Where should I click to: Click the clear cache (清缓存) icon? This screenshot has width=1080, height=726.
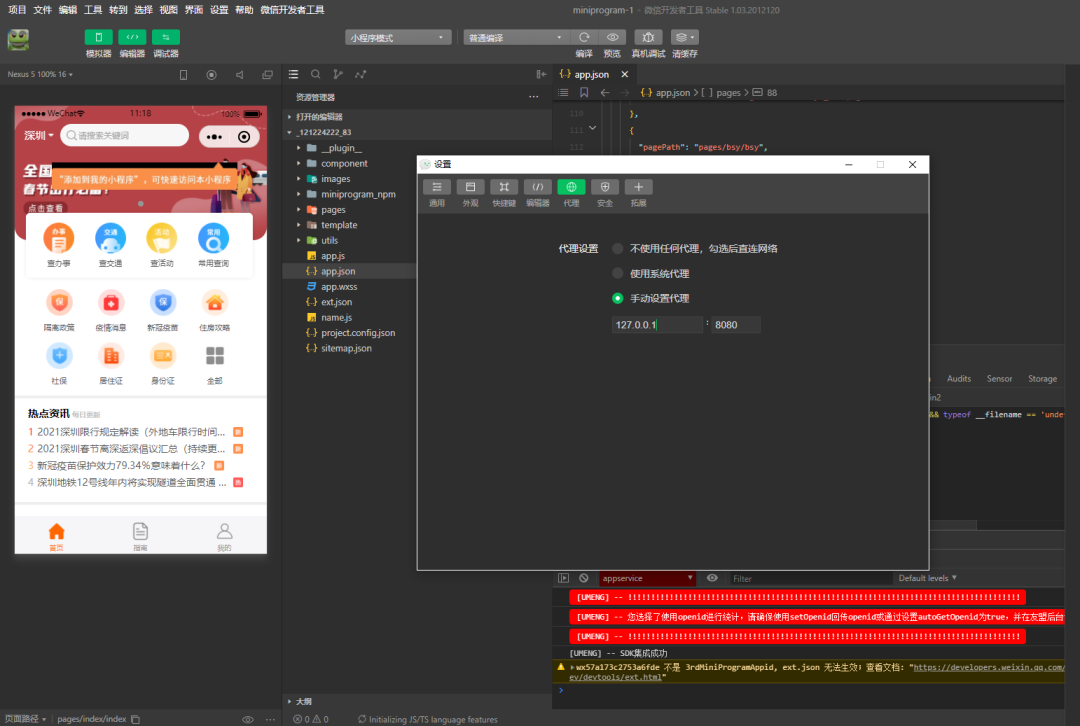(x=685, y=37)
